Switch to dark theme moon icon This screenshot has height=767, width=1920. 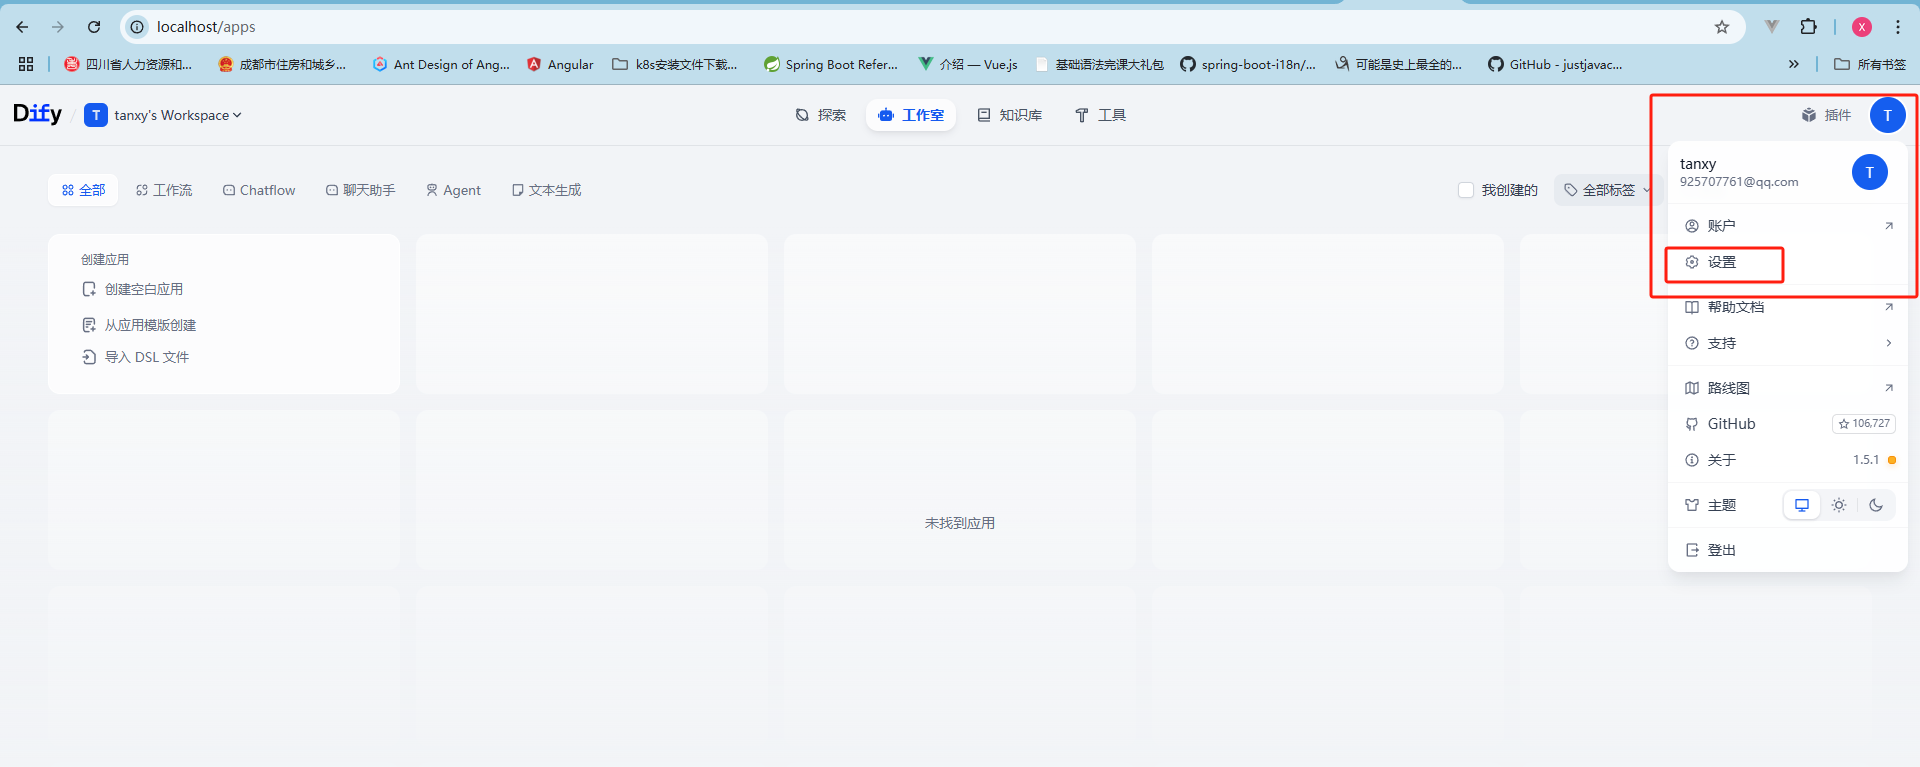pyautogui.click(x=1876, y=505)
